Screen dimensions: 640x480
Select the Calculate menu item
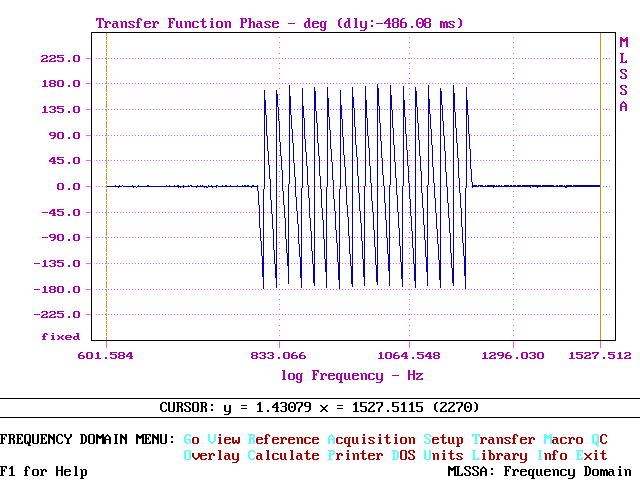284,456
